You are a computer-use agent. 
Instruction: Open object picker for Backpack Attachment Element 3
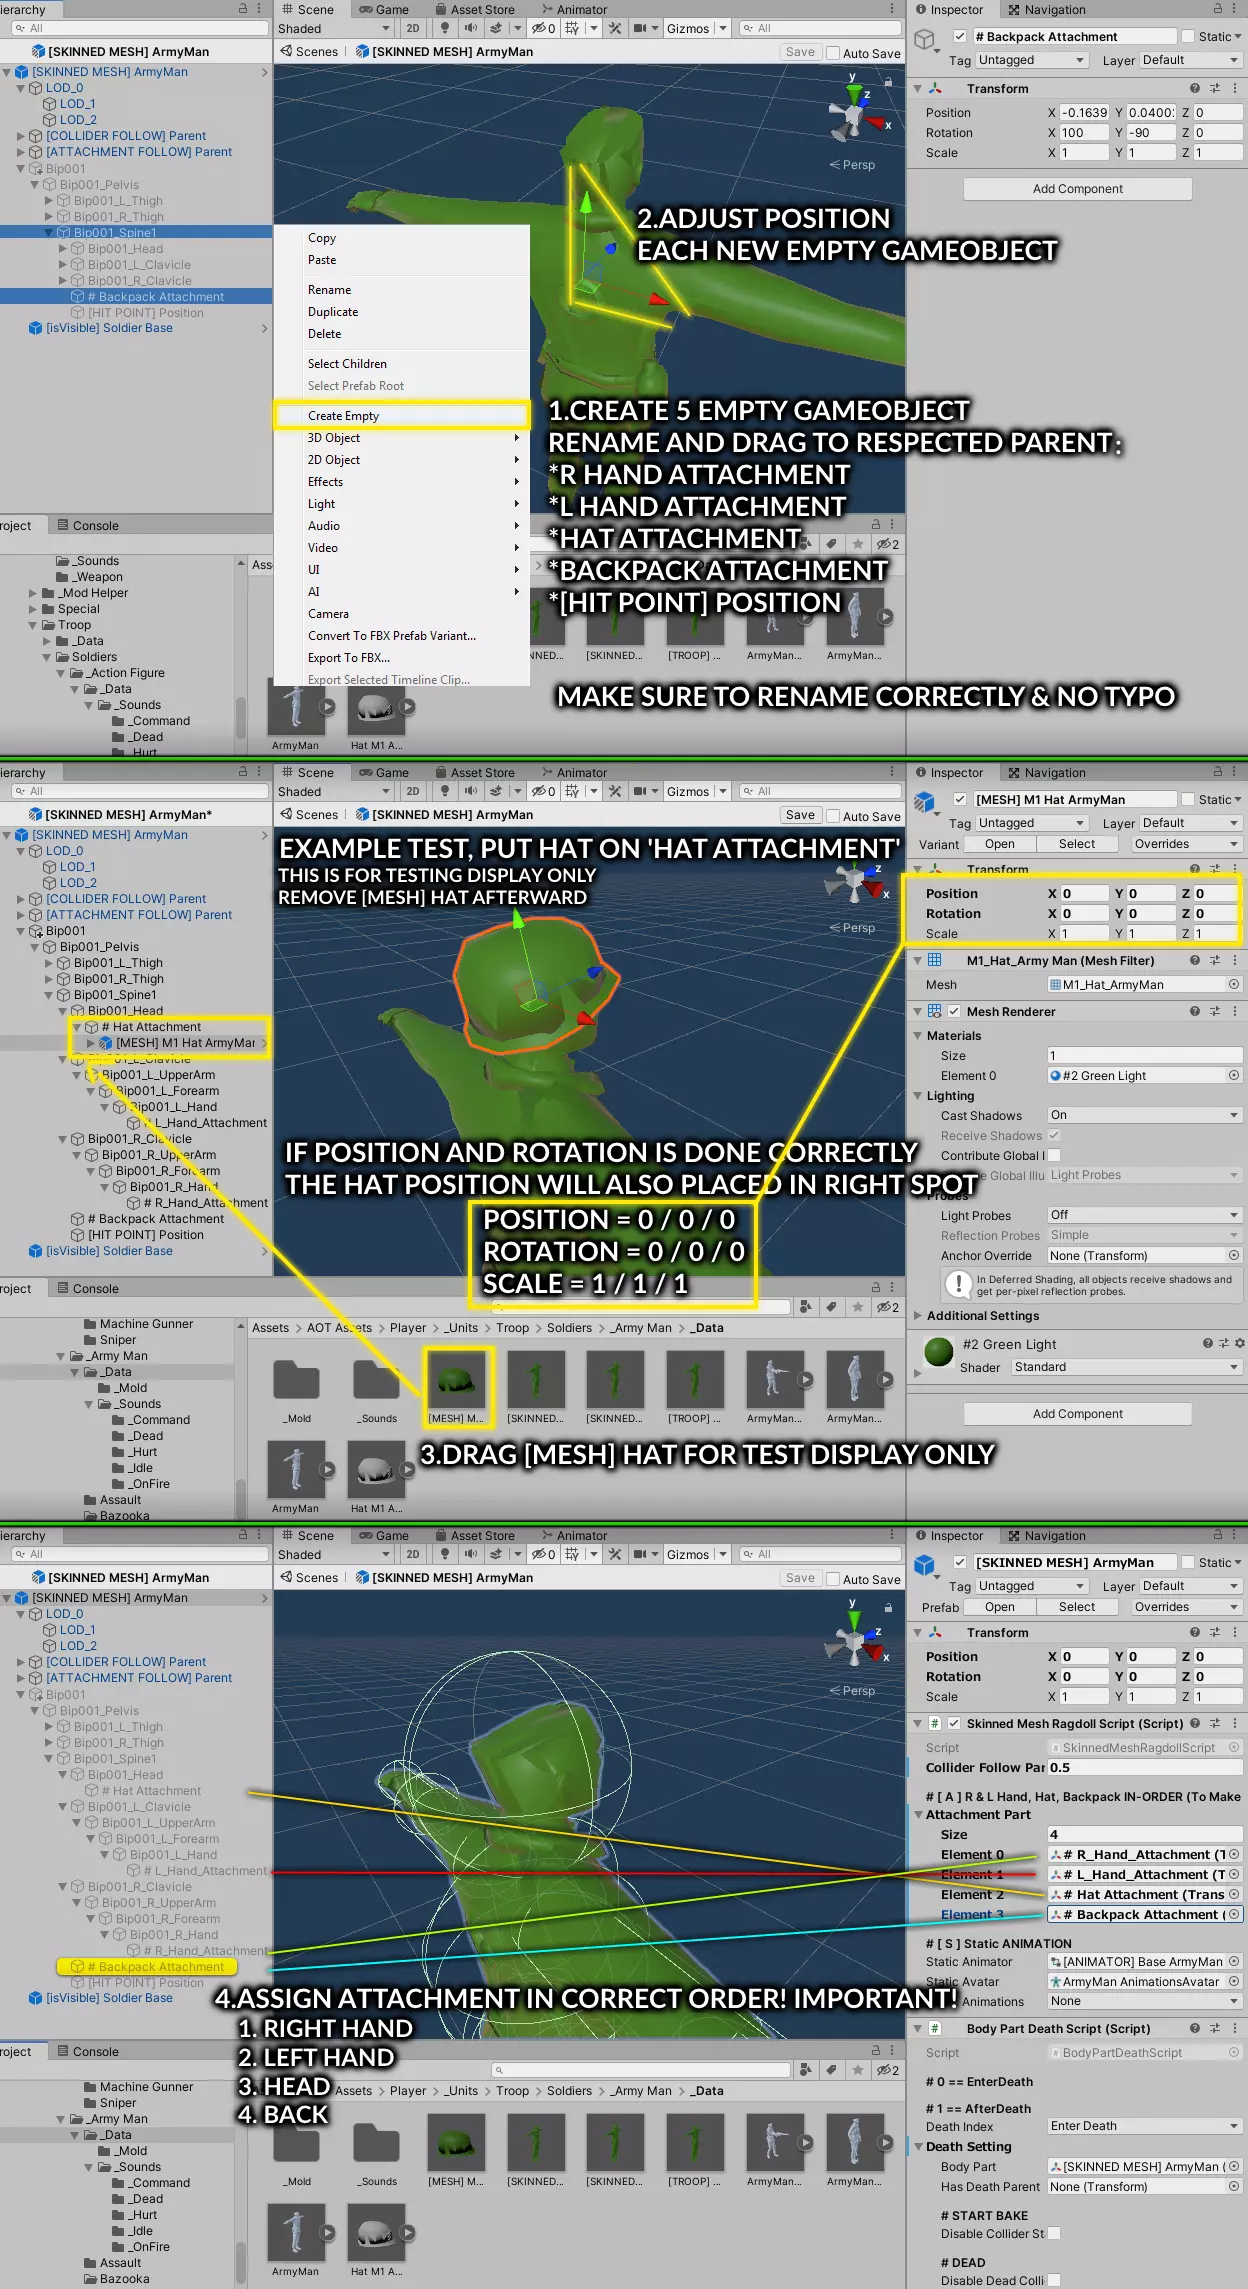(1234, 1914)
